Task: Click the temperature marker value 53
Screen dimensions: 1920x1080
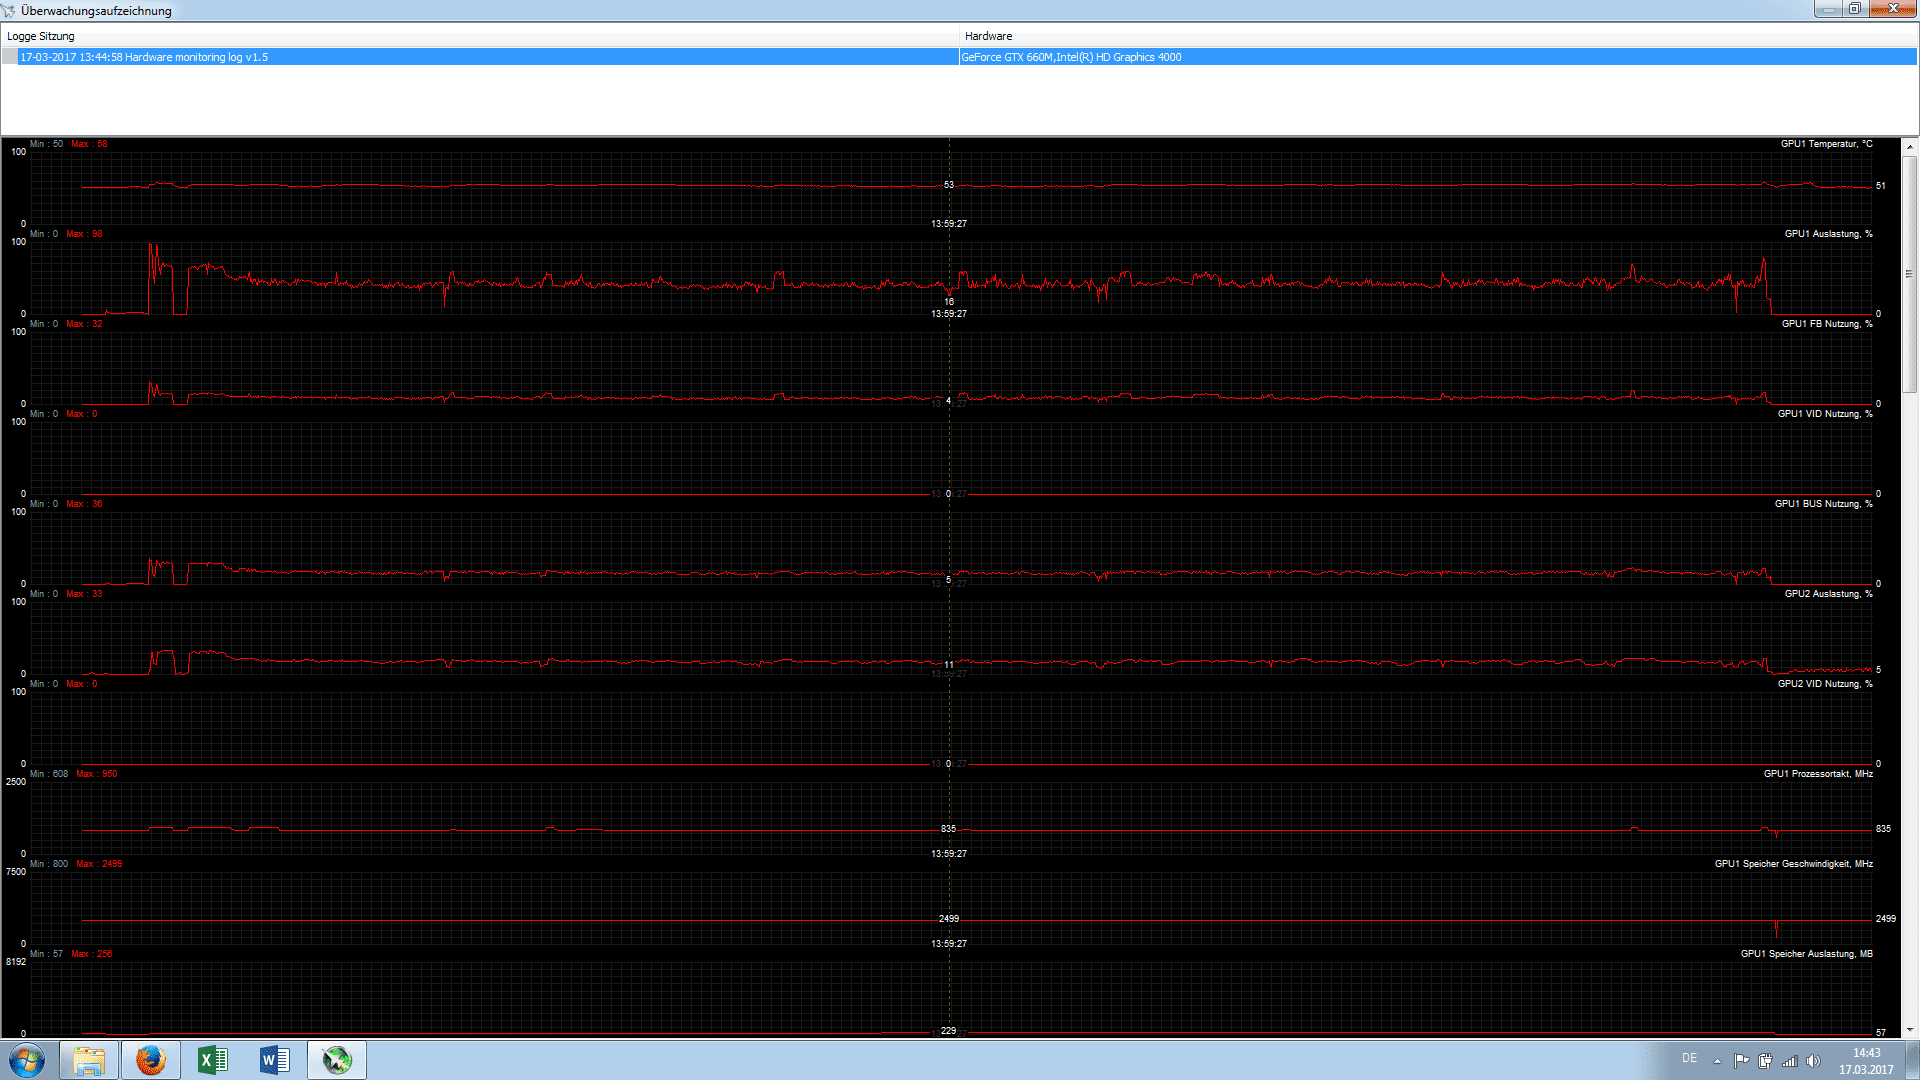Action: coord(949,185)
